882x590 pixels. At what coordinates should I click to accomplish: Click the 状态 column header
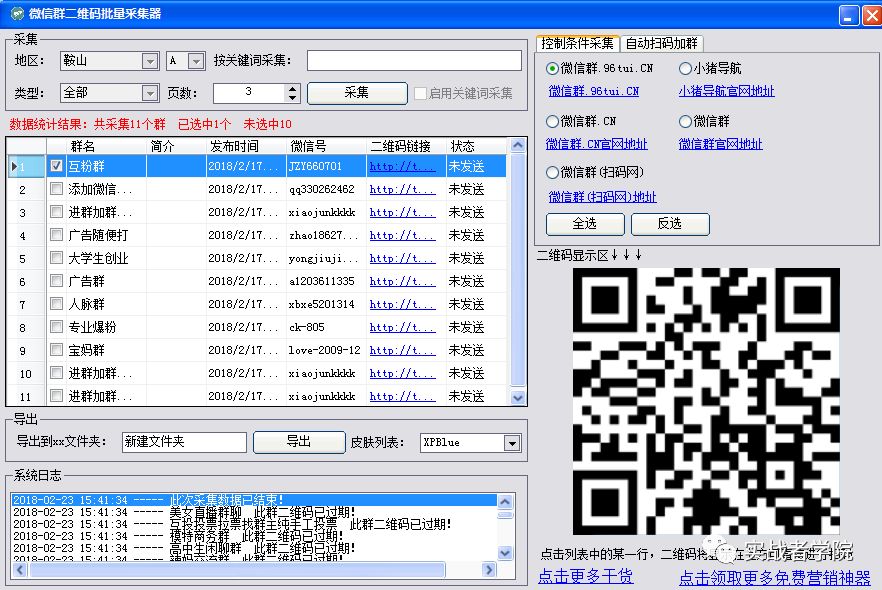click(477, 146)
